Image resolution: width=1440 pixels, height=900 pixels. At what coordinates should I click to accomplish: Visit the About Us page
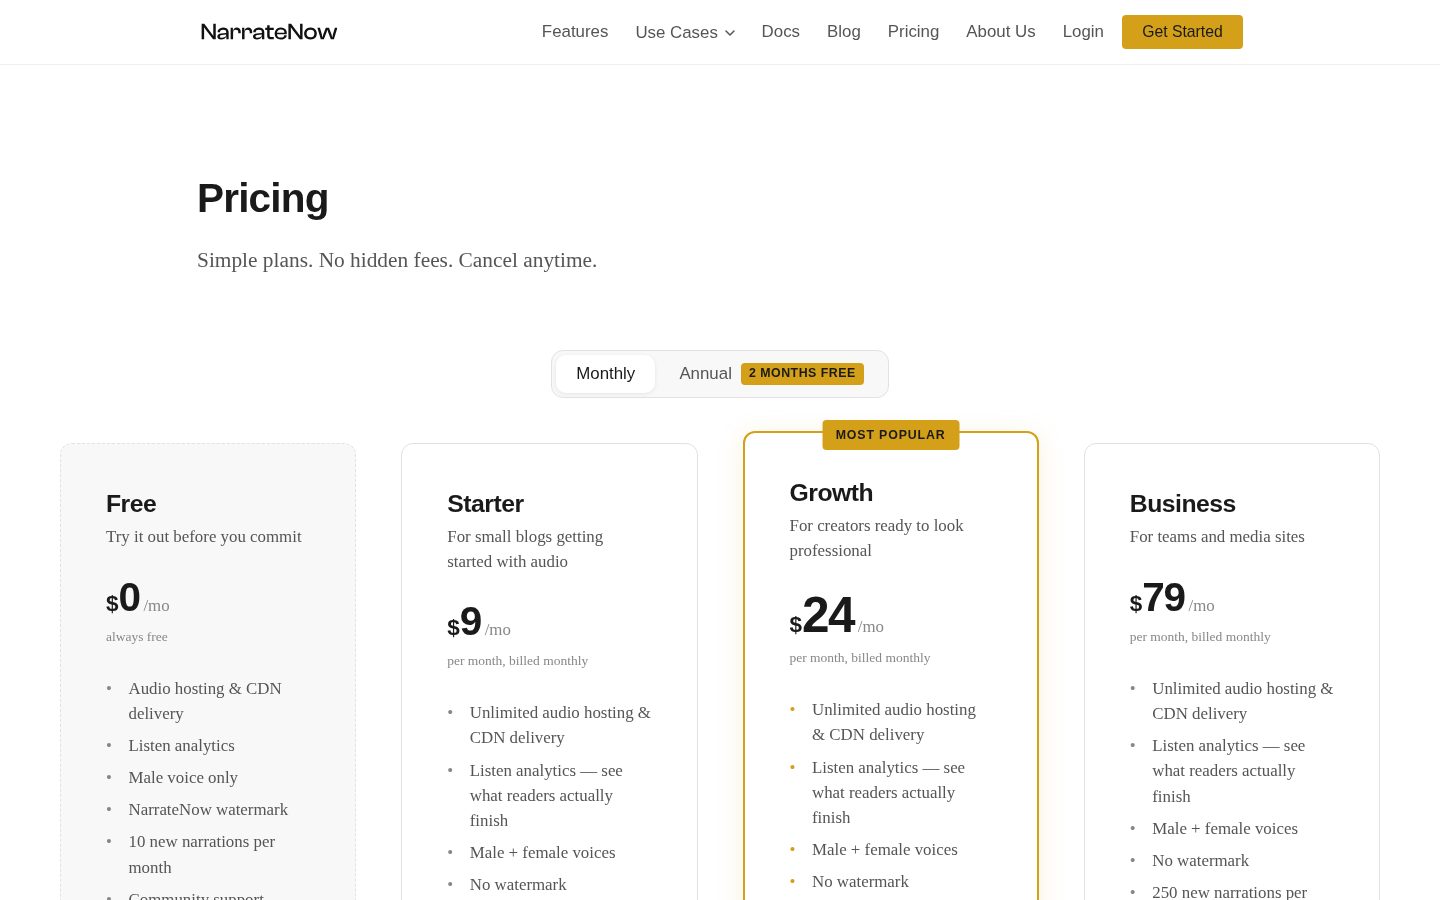(x=1001, y=32)
